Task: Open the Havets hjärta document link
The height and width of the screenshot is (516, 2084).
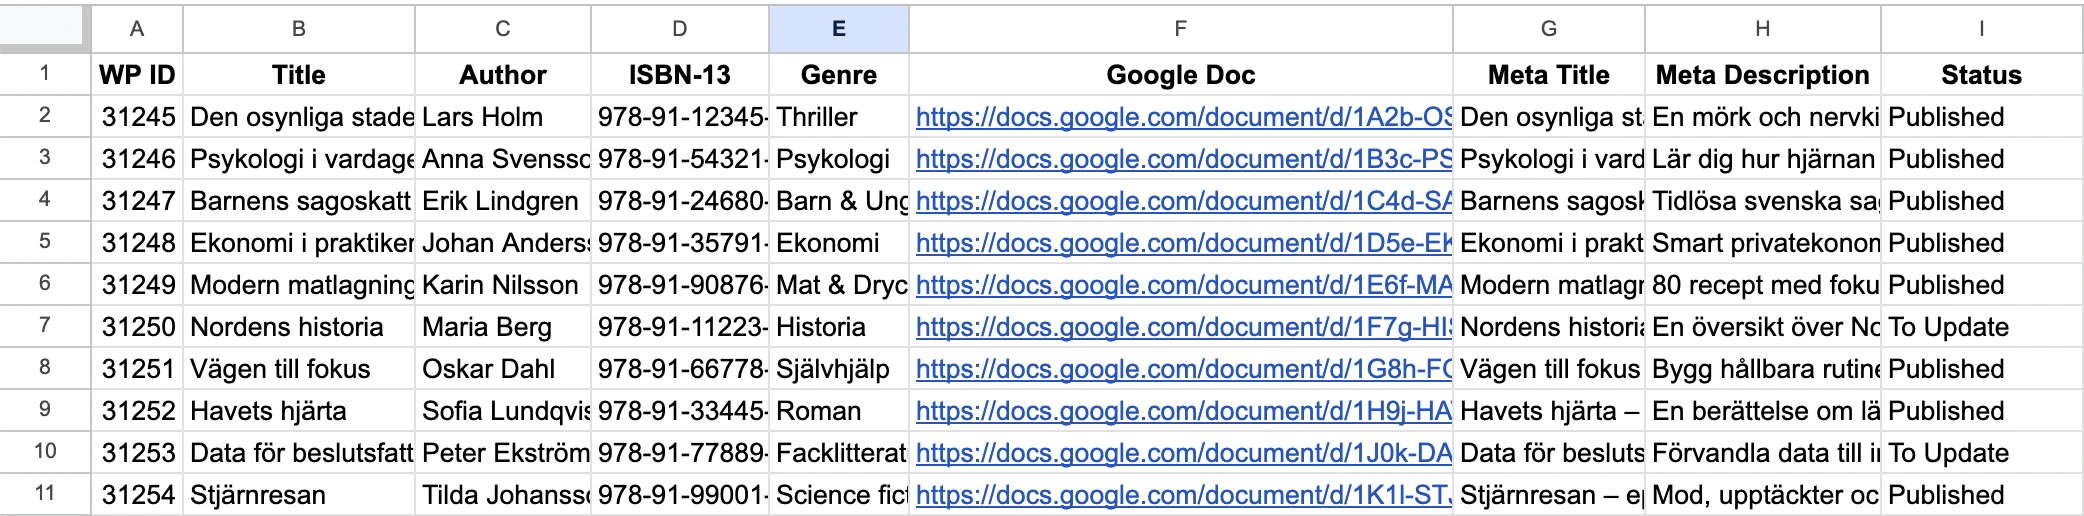Action: tap(1182, 411)
